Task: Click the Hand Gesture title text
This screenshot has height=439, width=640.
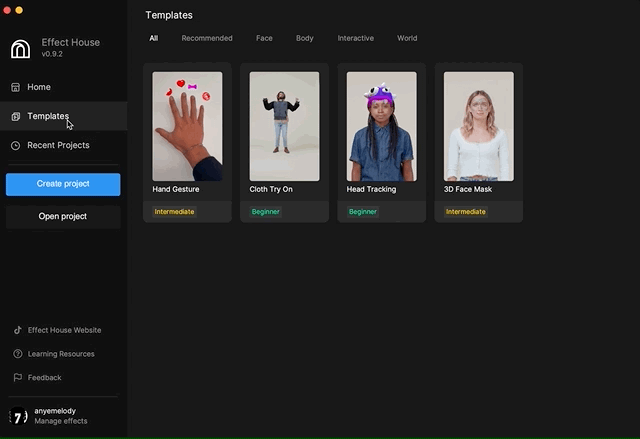Action: (x=176, y=189)
